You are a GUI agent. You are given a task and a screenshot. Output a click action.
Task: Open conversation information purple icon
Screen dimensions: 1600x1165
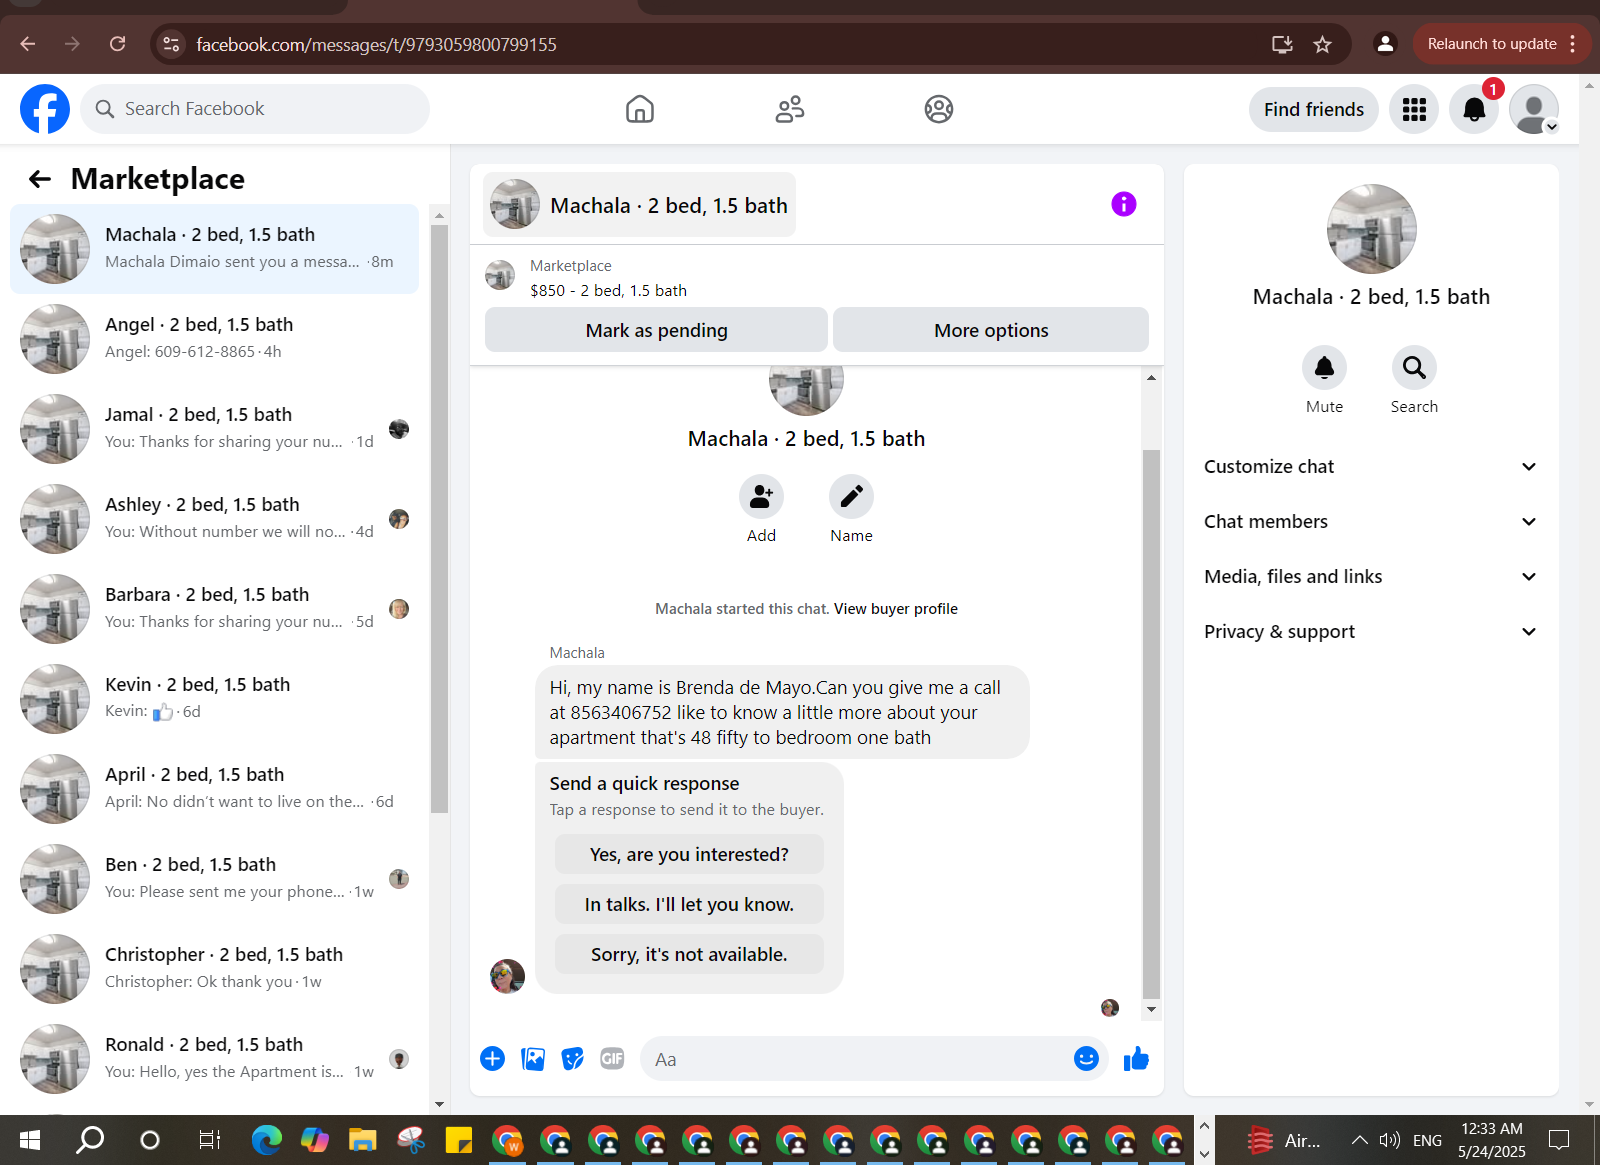pos(1124,204)
